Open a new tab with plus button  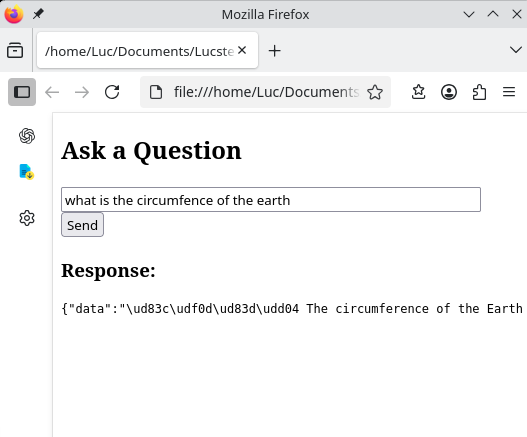coord(275,51)
